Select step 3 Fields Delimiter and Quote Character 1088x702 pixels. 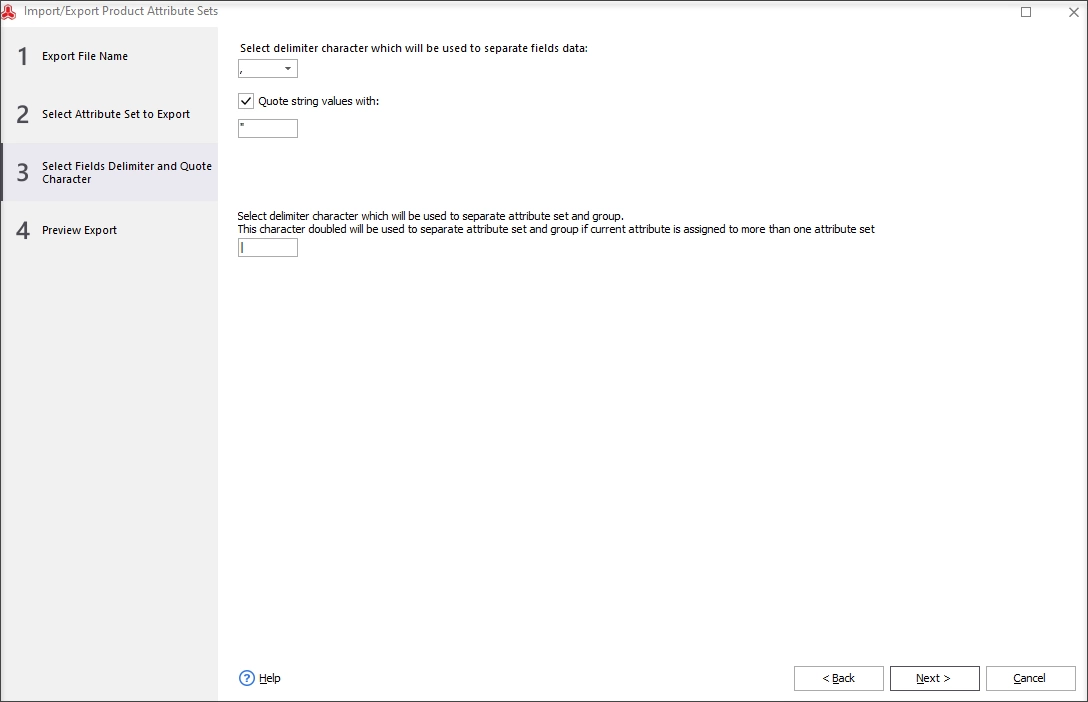[x=110, y=172]
